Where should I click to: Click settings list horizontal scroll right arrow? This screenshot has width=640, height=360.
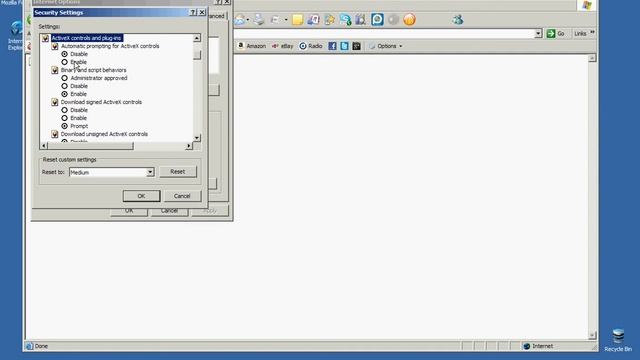pyautogui.click(x=189, y=146)
